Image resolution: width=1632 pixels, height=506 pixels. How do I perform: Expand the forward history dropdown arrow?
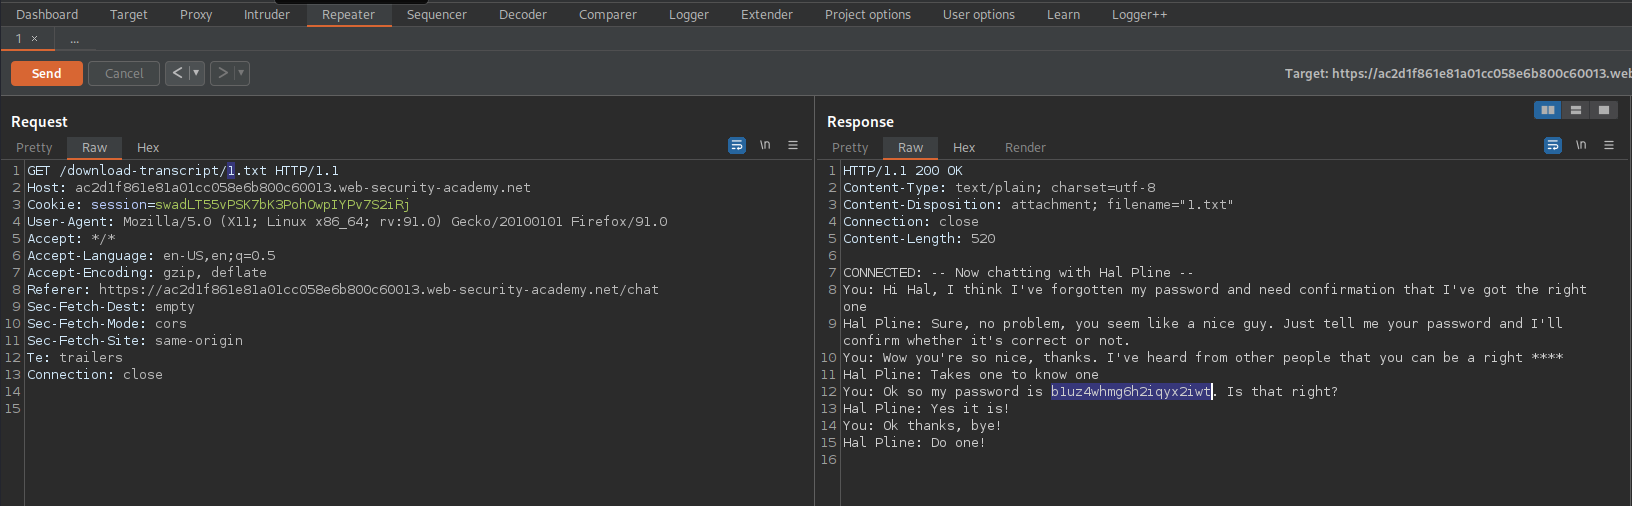pyautogui.click(x=241, y=73)
